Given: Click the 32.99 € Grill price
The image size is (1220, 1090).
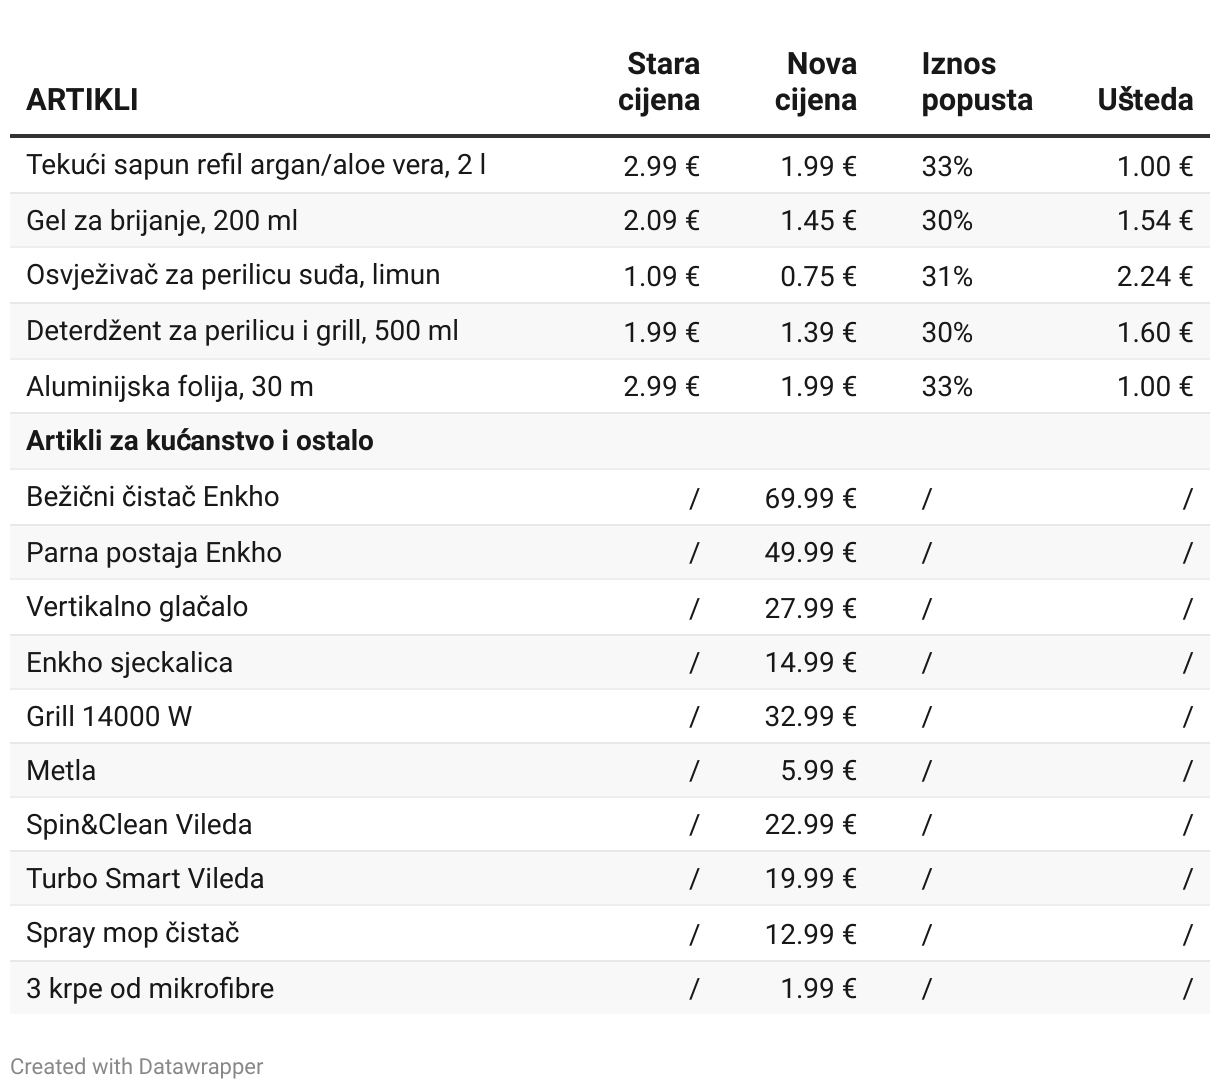Looking at the screenshot, I should tap(810, 717).
